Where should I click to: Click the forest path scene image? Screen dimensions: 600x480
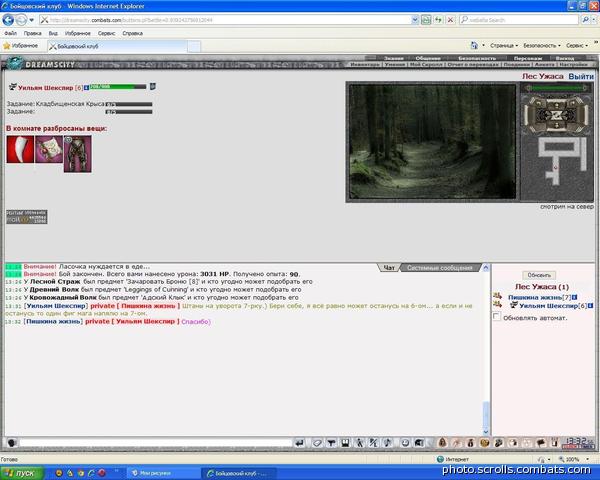coord(432,142)
